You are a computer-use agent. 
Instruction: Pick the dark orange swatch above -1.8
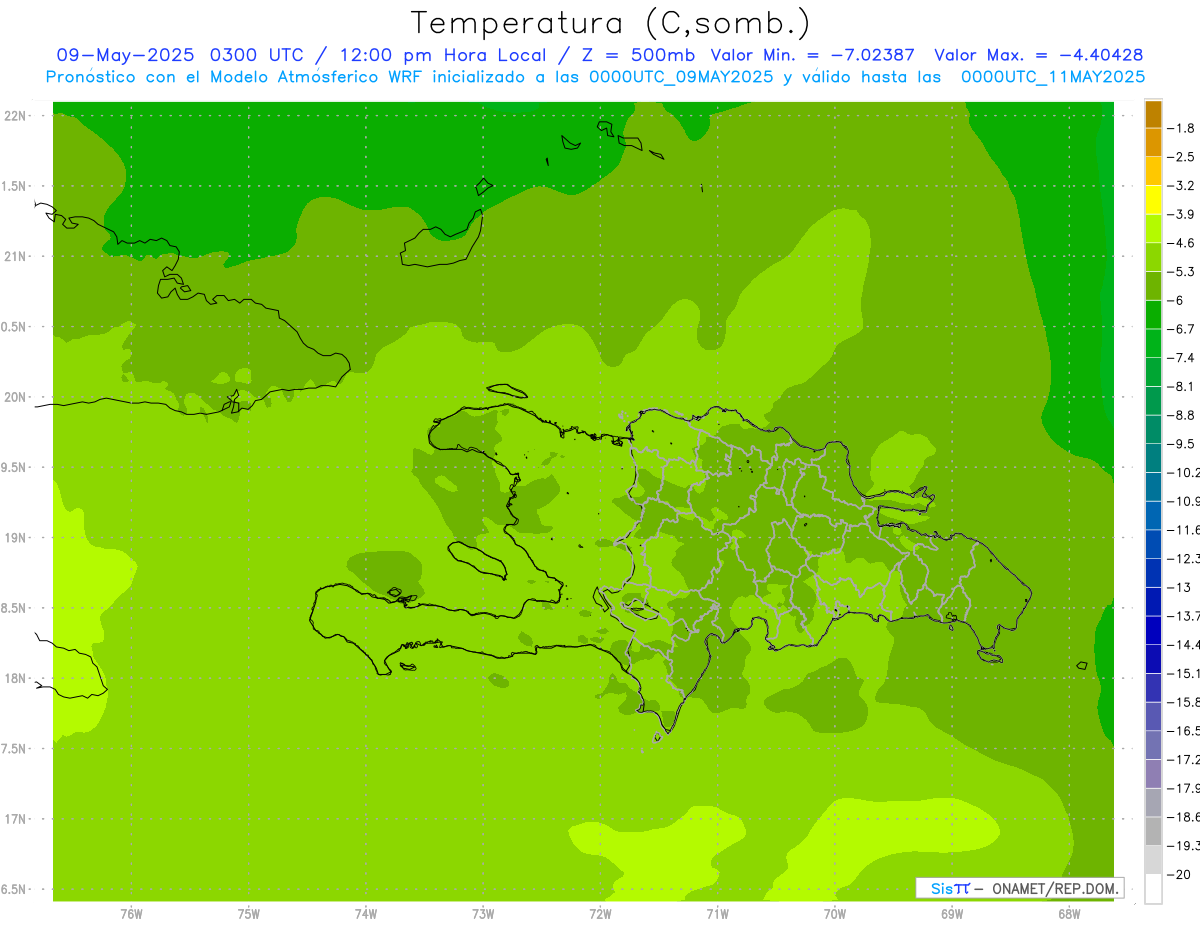tap(1153, 114)
